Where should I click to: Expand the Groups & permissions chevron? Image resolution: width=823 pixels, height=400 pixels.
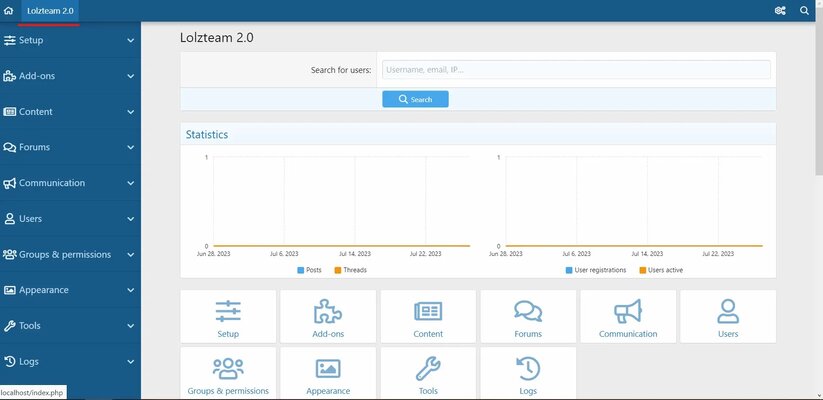[x=131, y=255]
